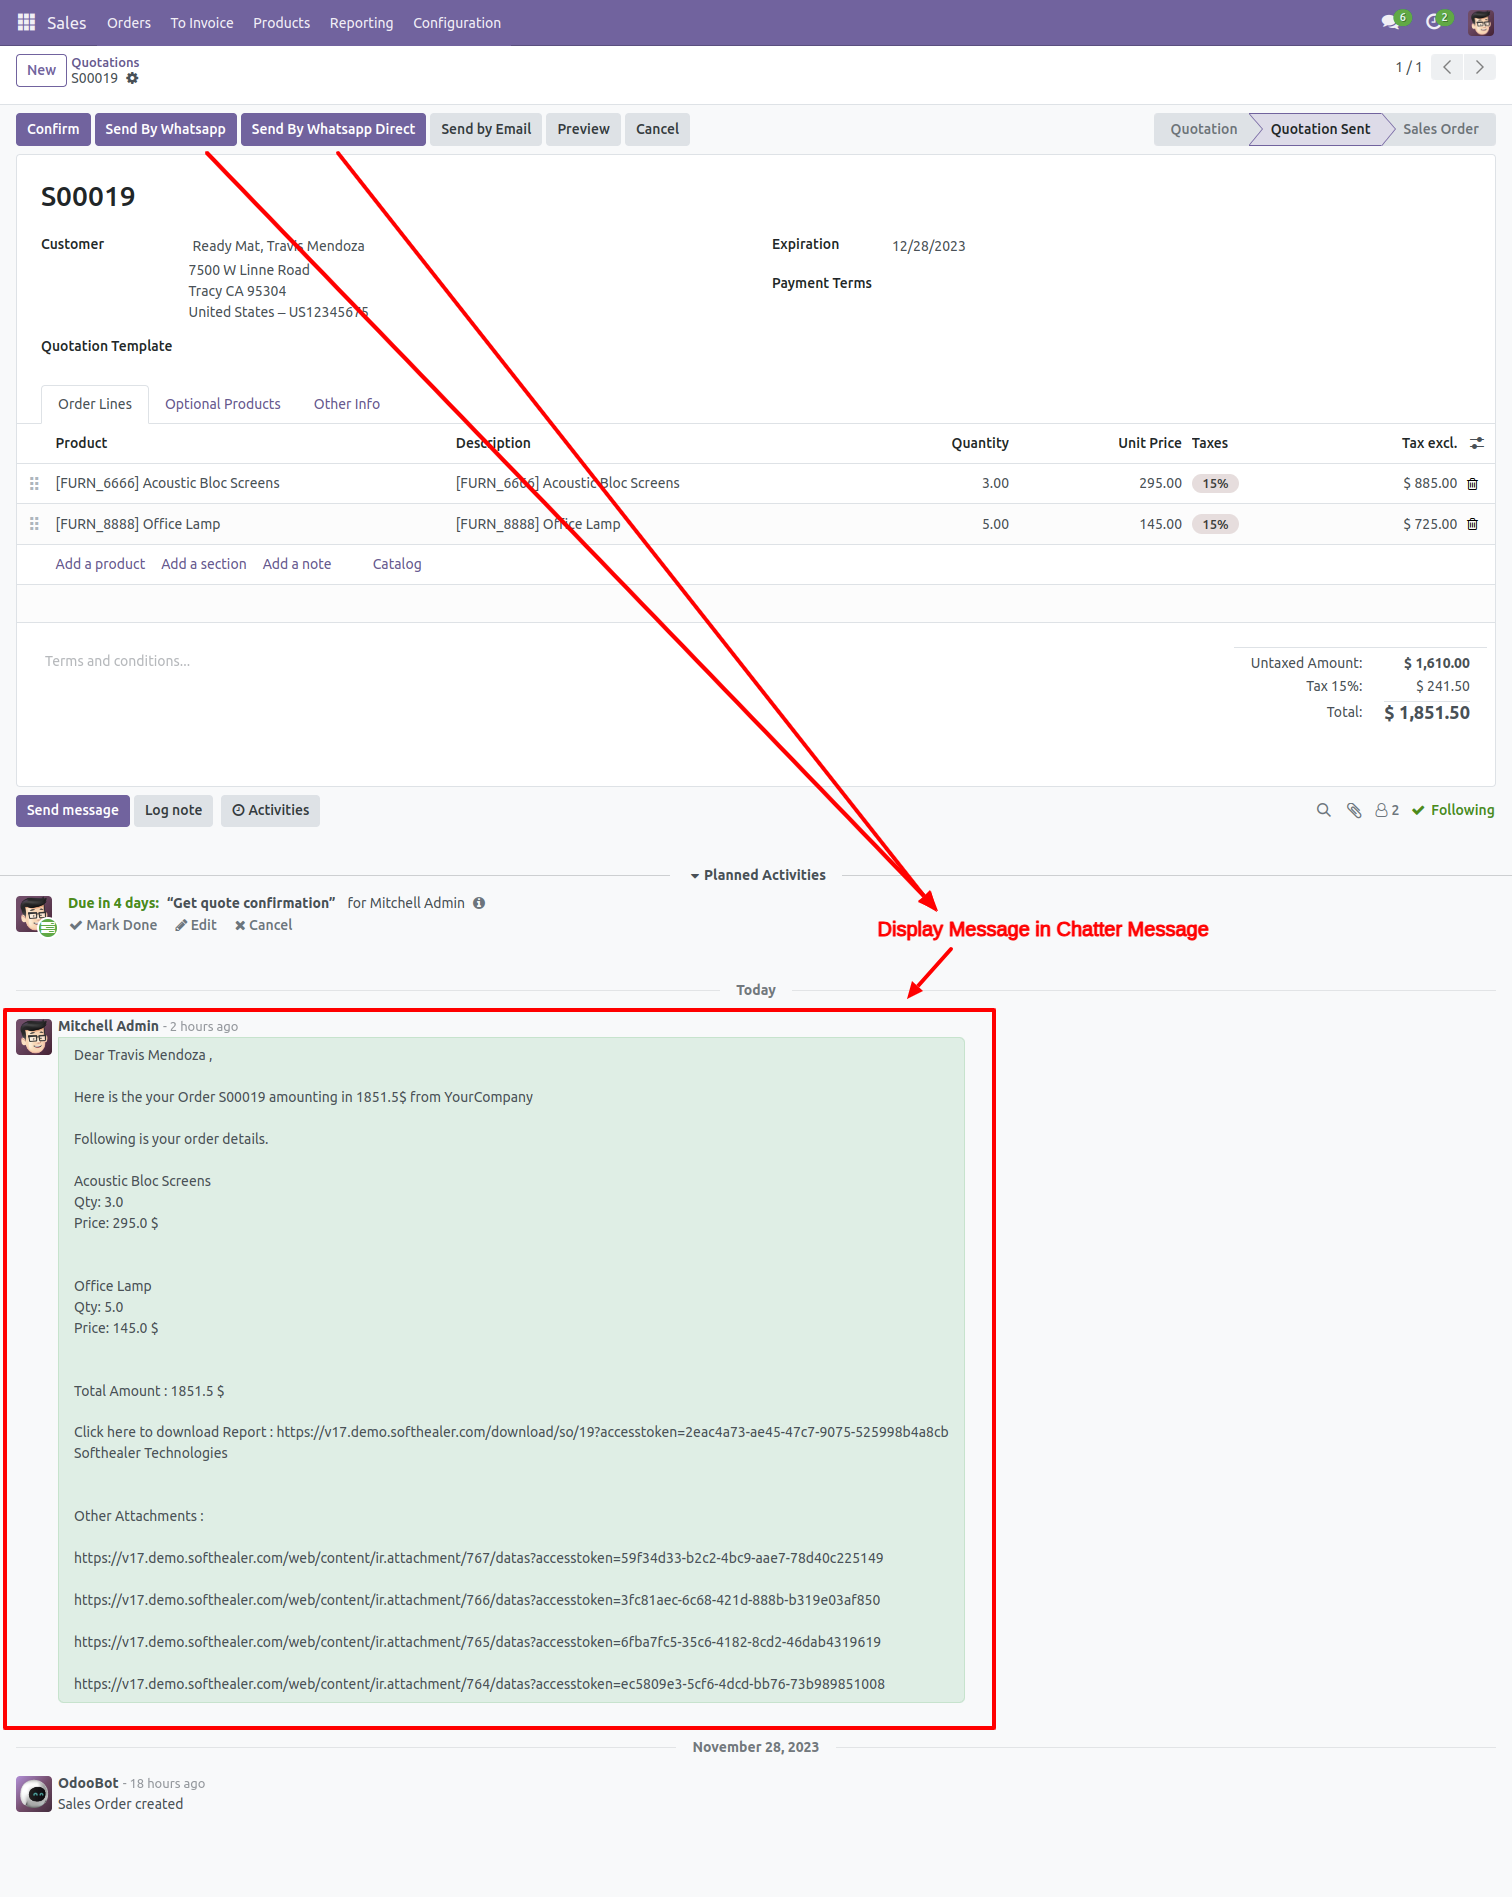Screen dimensions: 1512x1899
Task: Preview the quotation
Action: pos(583,129)
